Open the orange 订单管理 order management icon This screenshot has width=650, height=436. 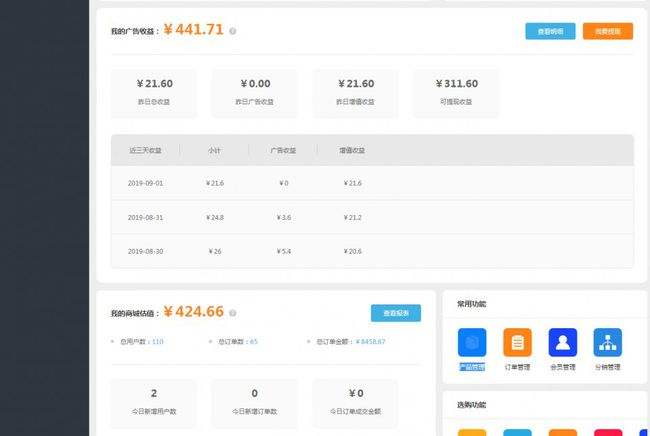tap(517, 343)
